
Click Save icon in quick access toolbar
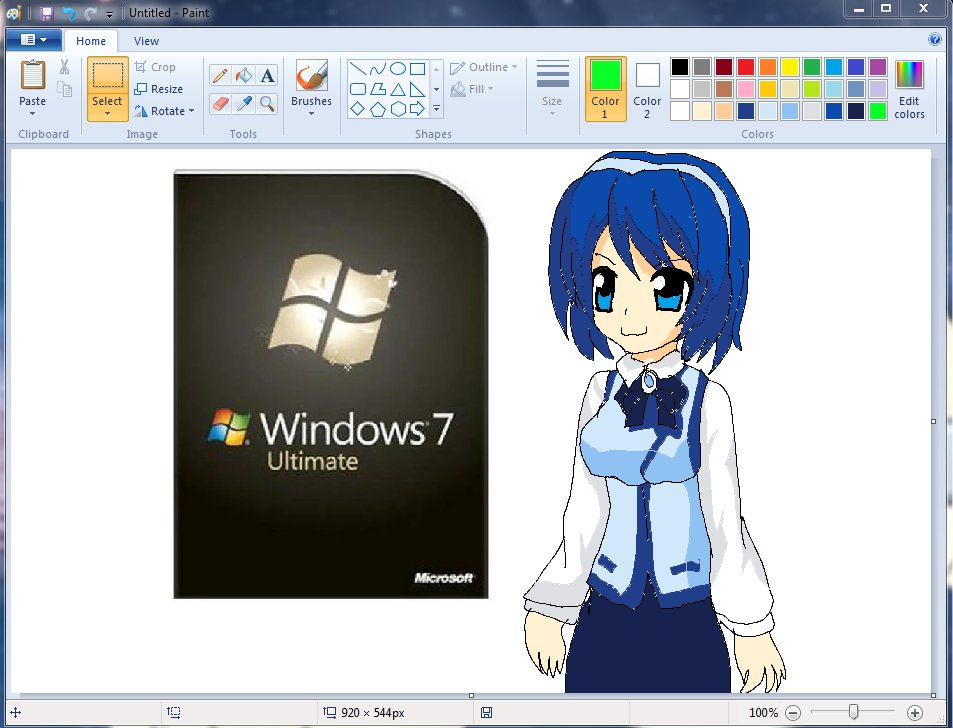(x=47, y=13)
